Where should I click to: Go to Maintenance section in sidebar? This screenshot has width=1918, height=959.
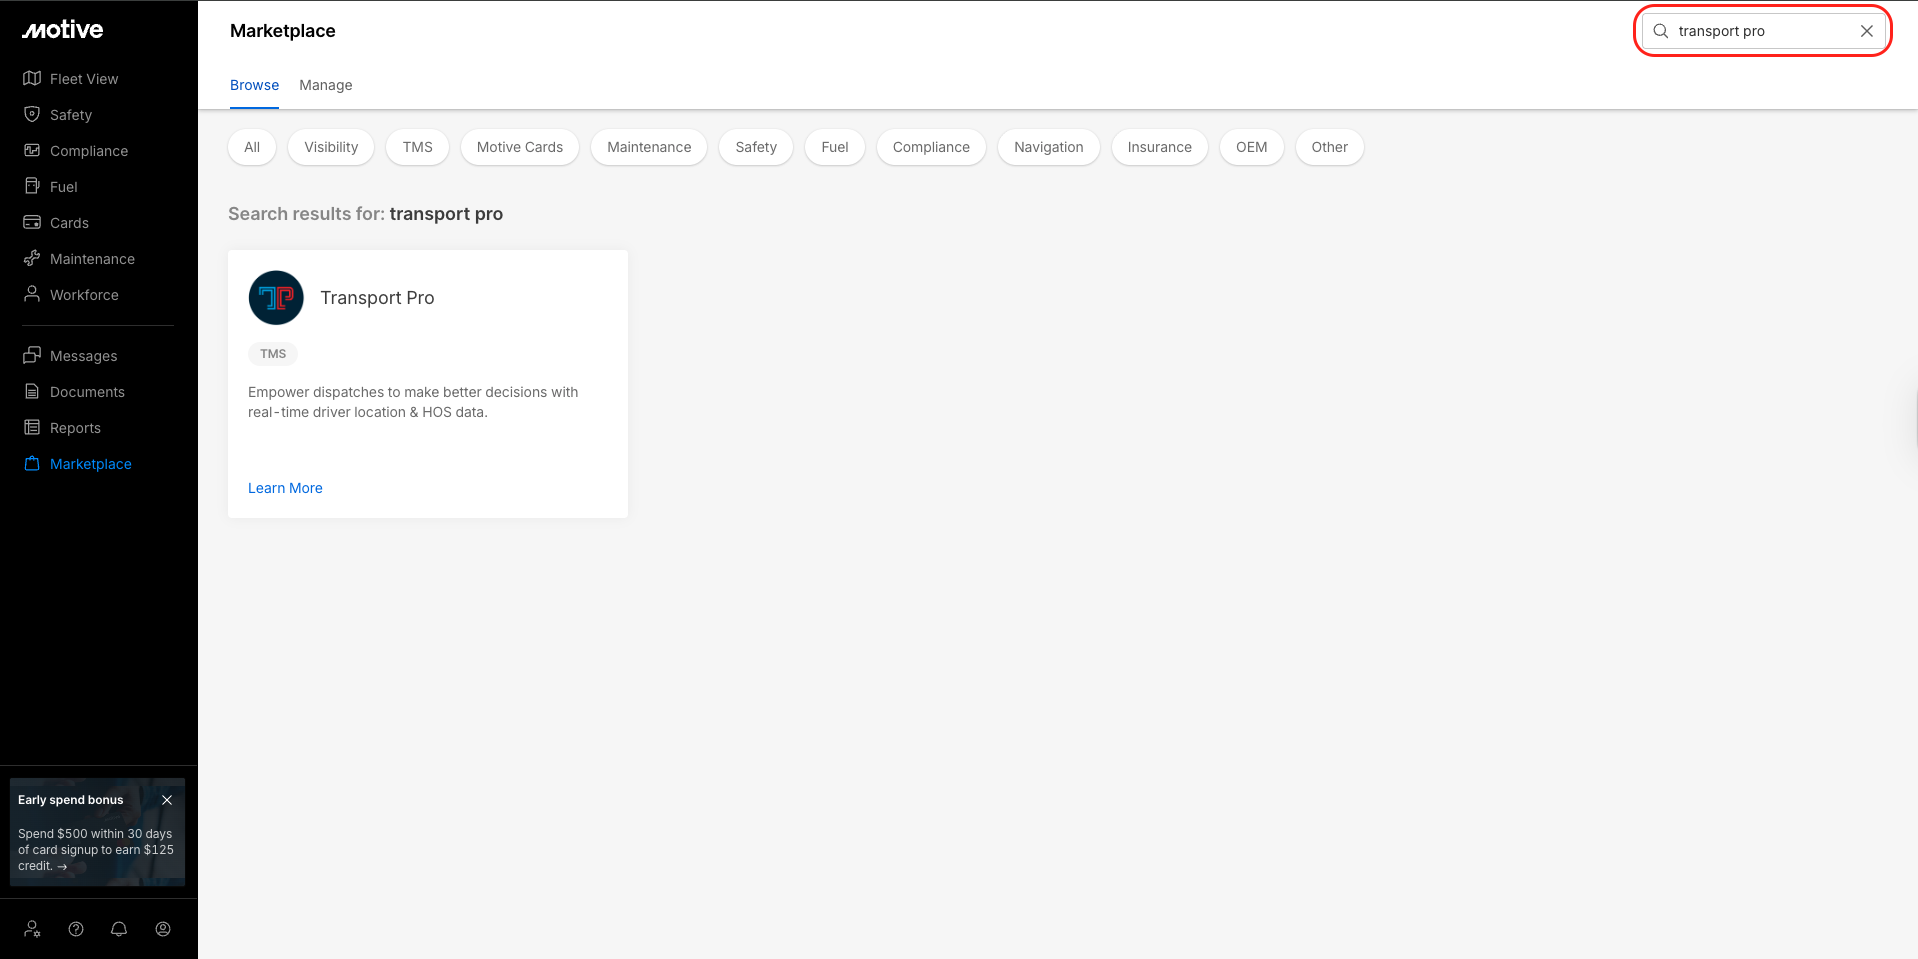click(92, 259)
